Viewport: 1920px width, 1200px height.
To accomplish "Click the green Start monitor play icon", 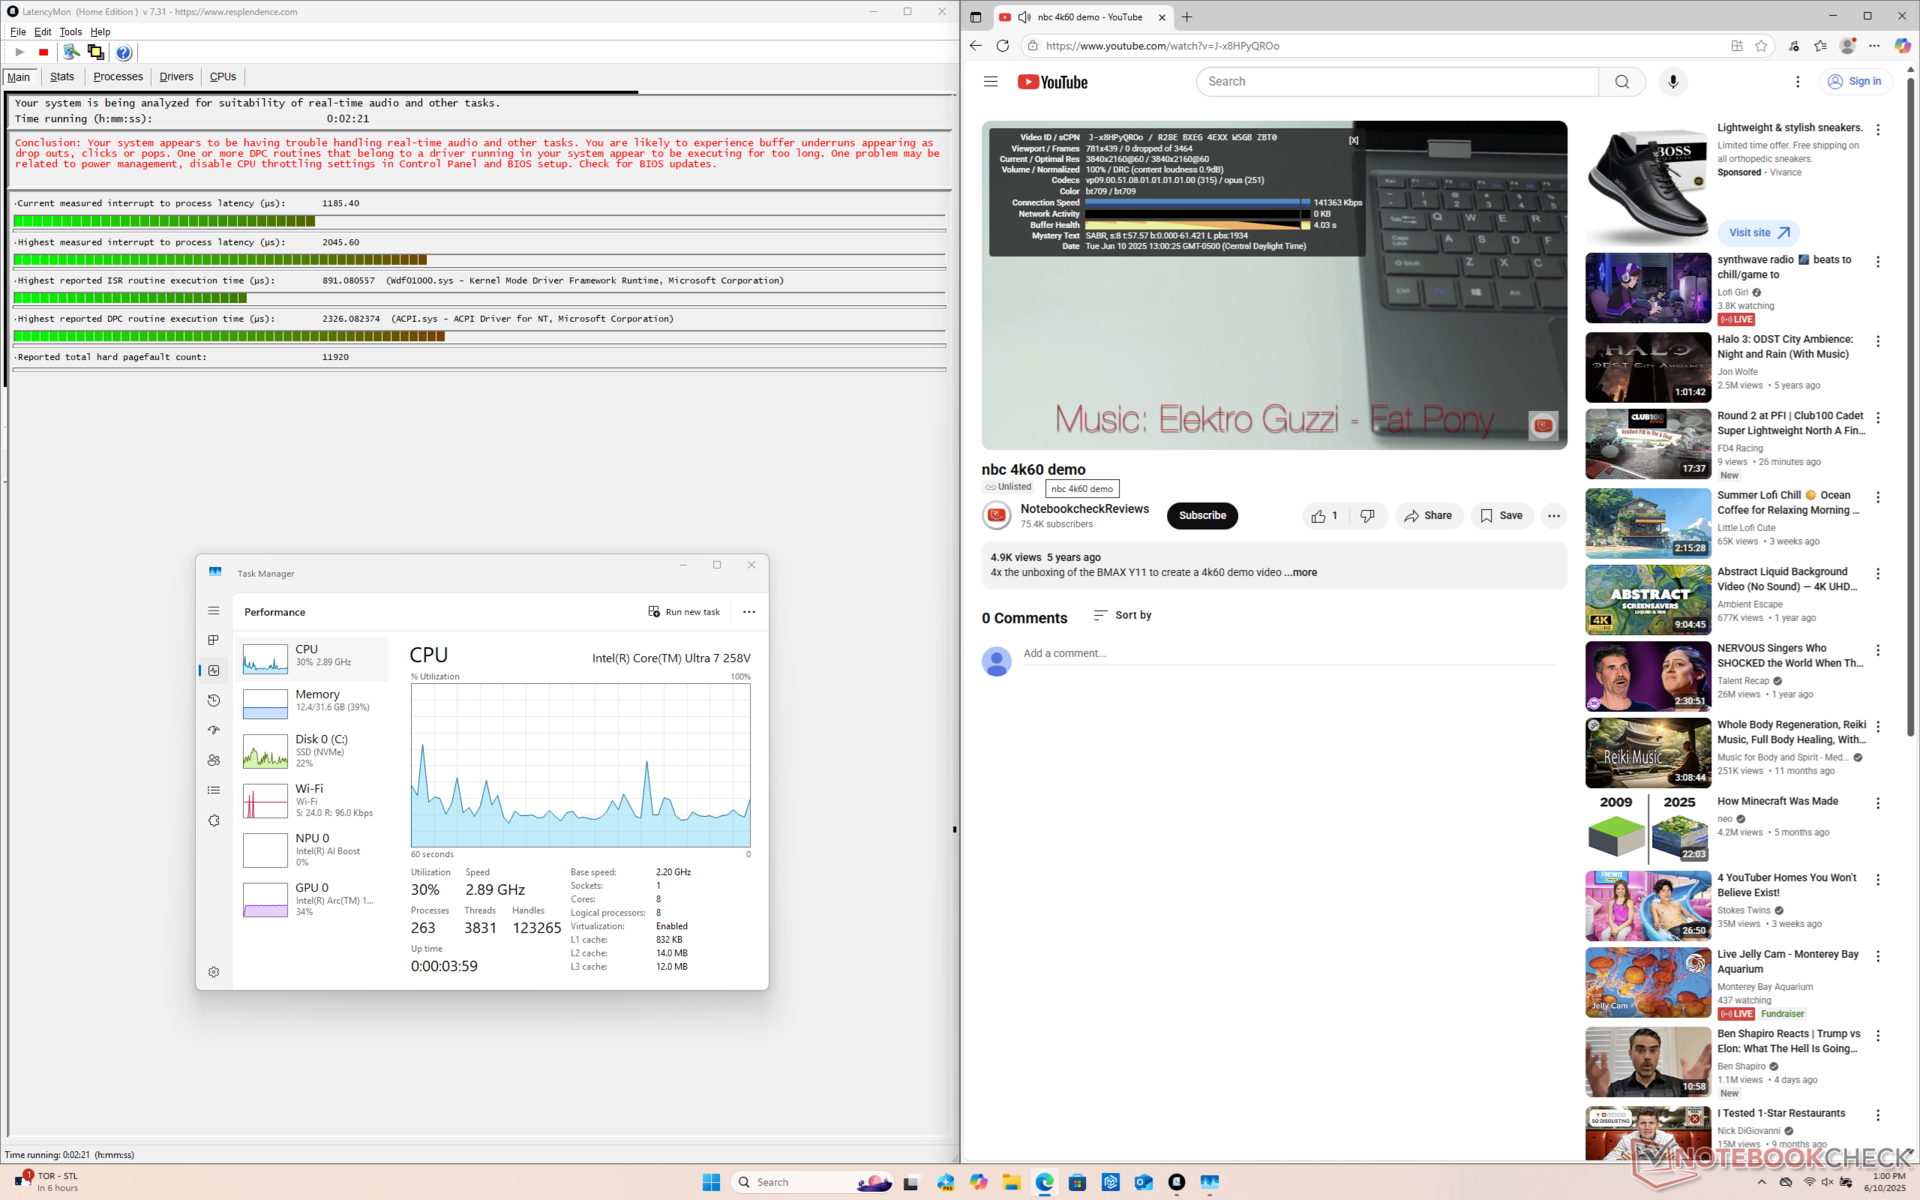I will pyautogui.click(x=19, y=52).
